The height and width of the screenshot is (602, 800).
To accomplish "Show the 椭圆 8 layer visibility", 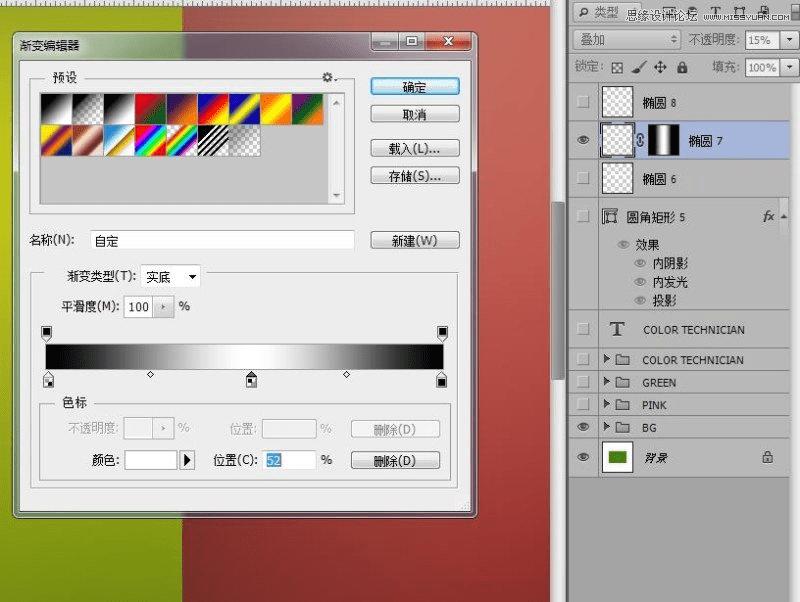I will (x=583, y=101).
